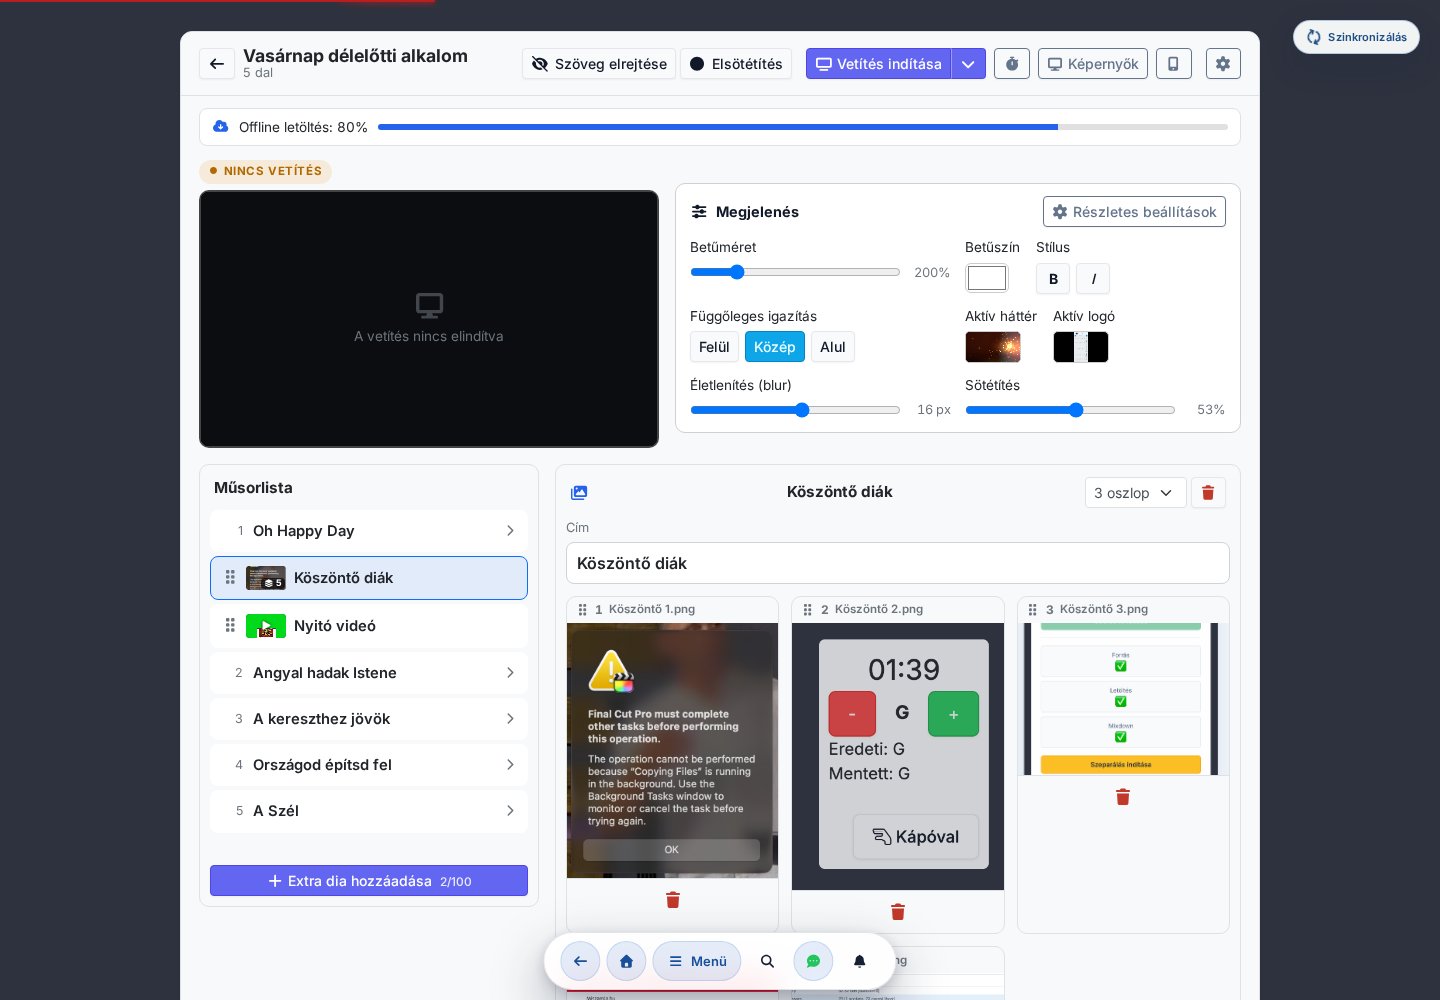Screen dimensions: 1440x1000
Task: Open the Menü item in bottom bar
Action: pos(697,961)
